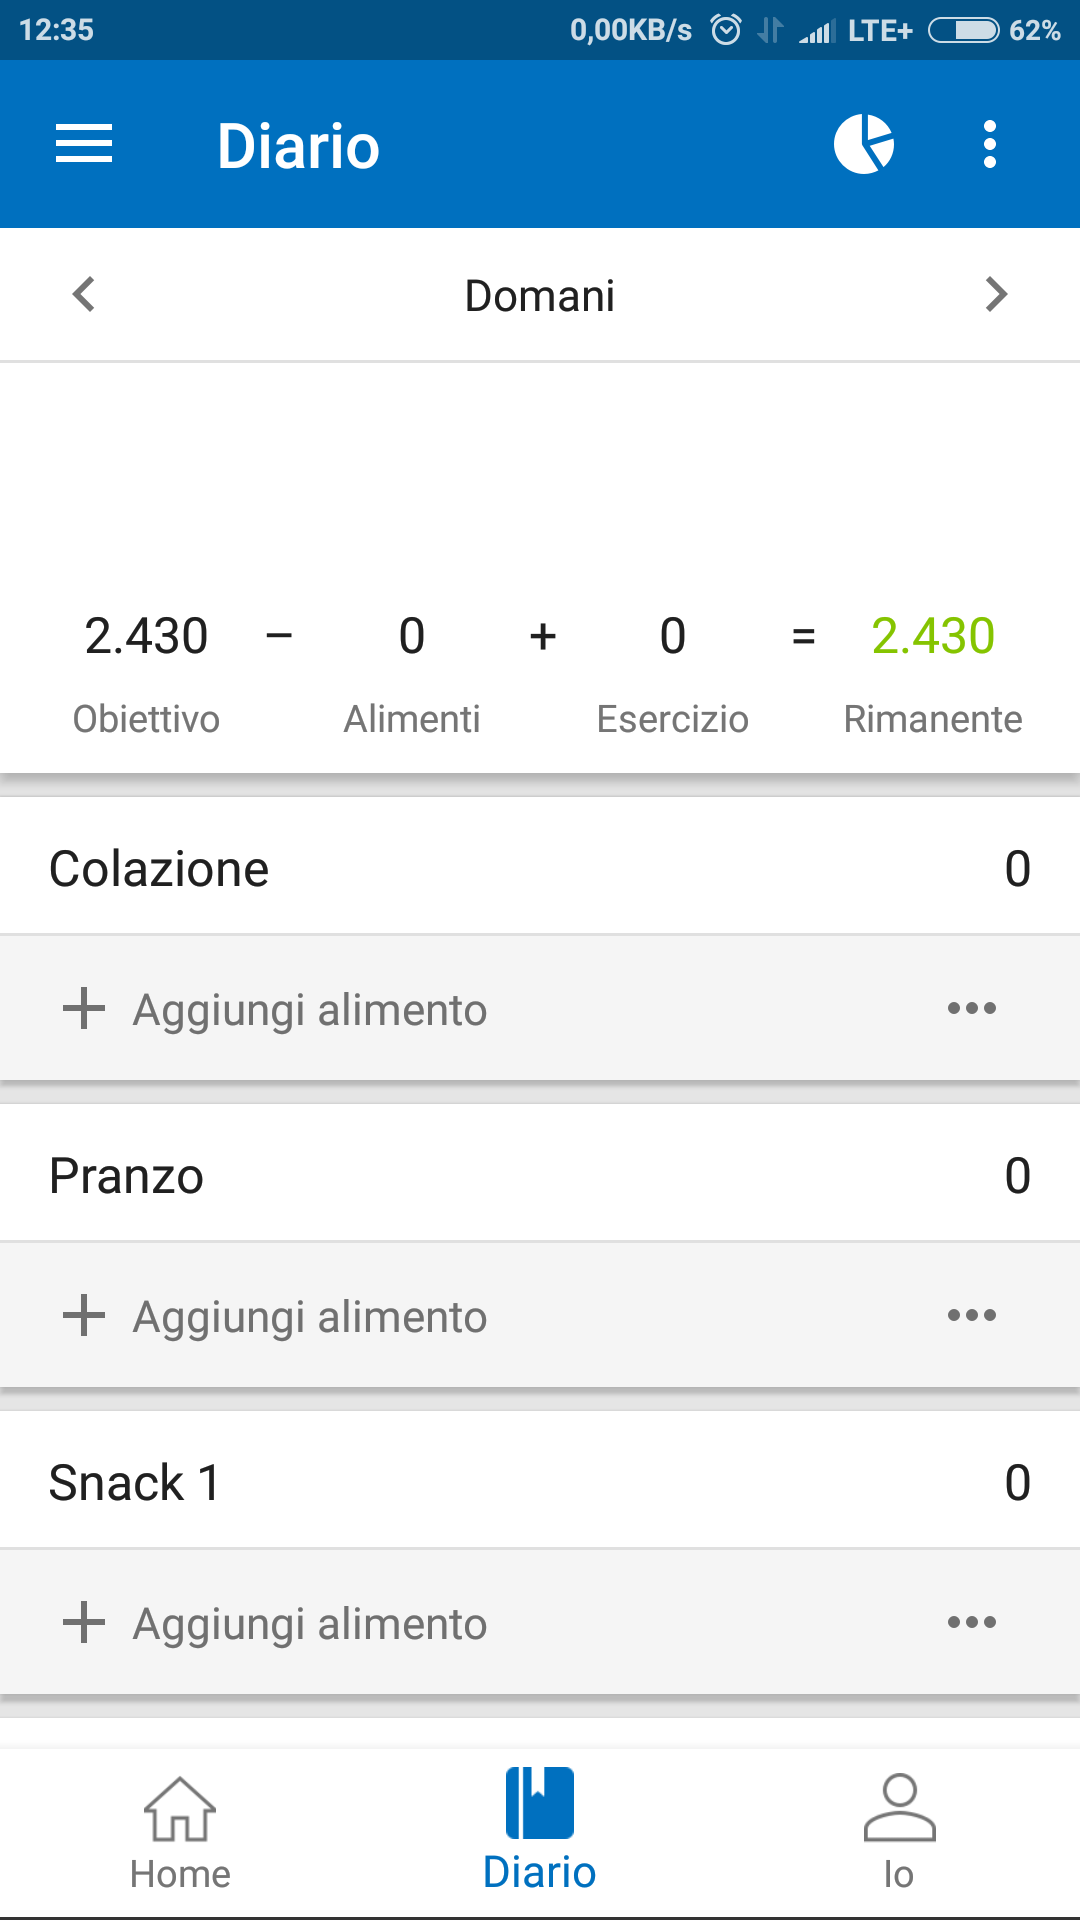This screenshot has width=1080, height=1920.
Task: Tap the plus icon under Pranzo
Action: point(84,1315)
